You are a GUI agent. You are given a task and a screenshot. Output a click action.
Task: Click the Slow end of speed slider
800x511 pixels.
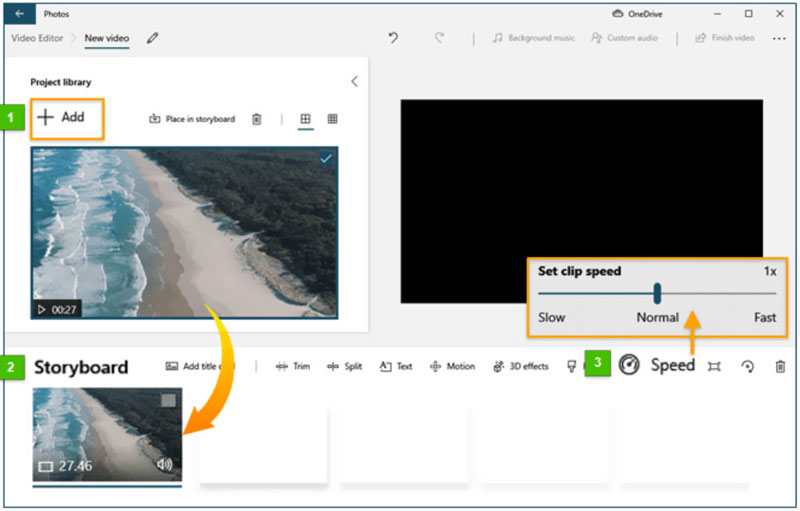[x=552, y=317]
